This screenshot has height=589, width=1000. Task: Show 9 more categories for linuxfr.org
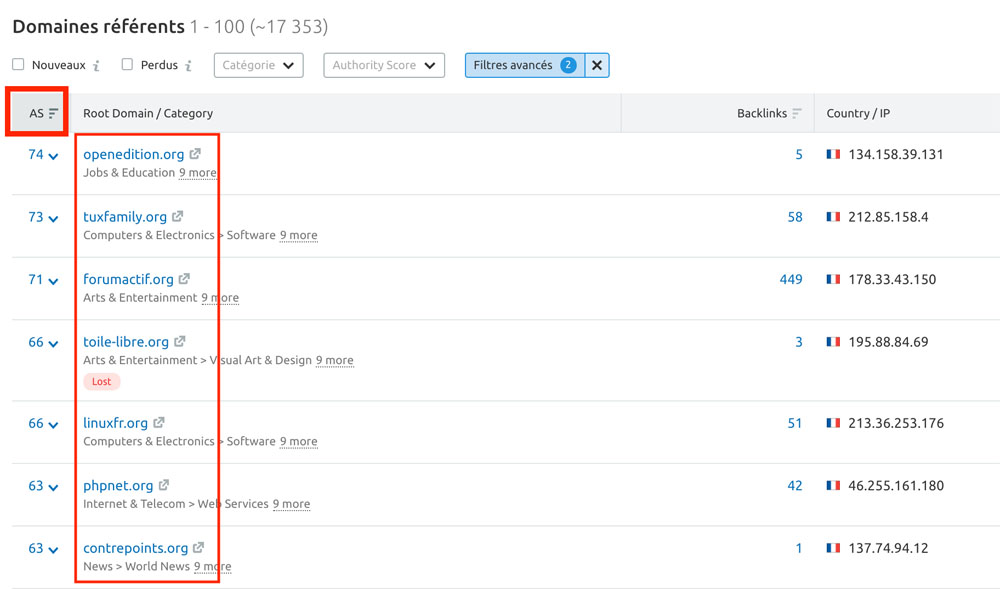(298, 441)
